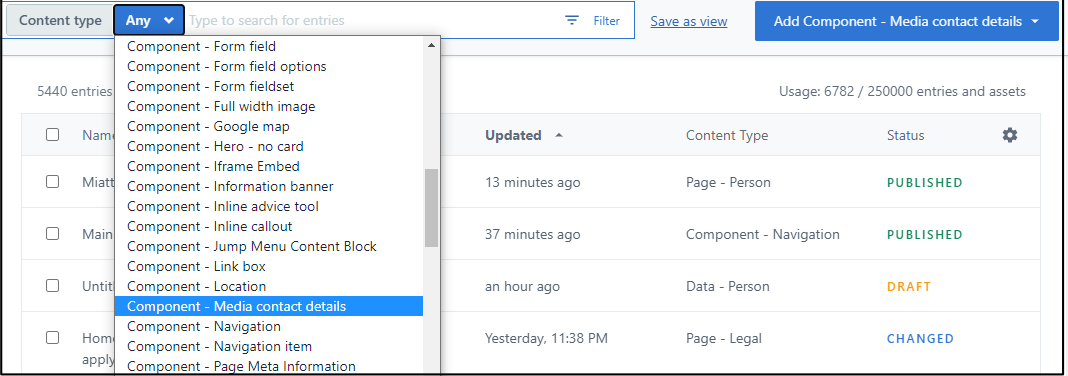Select Component - Form field options
The image size is (1068, 376).
coord(269,66)
